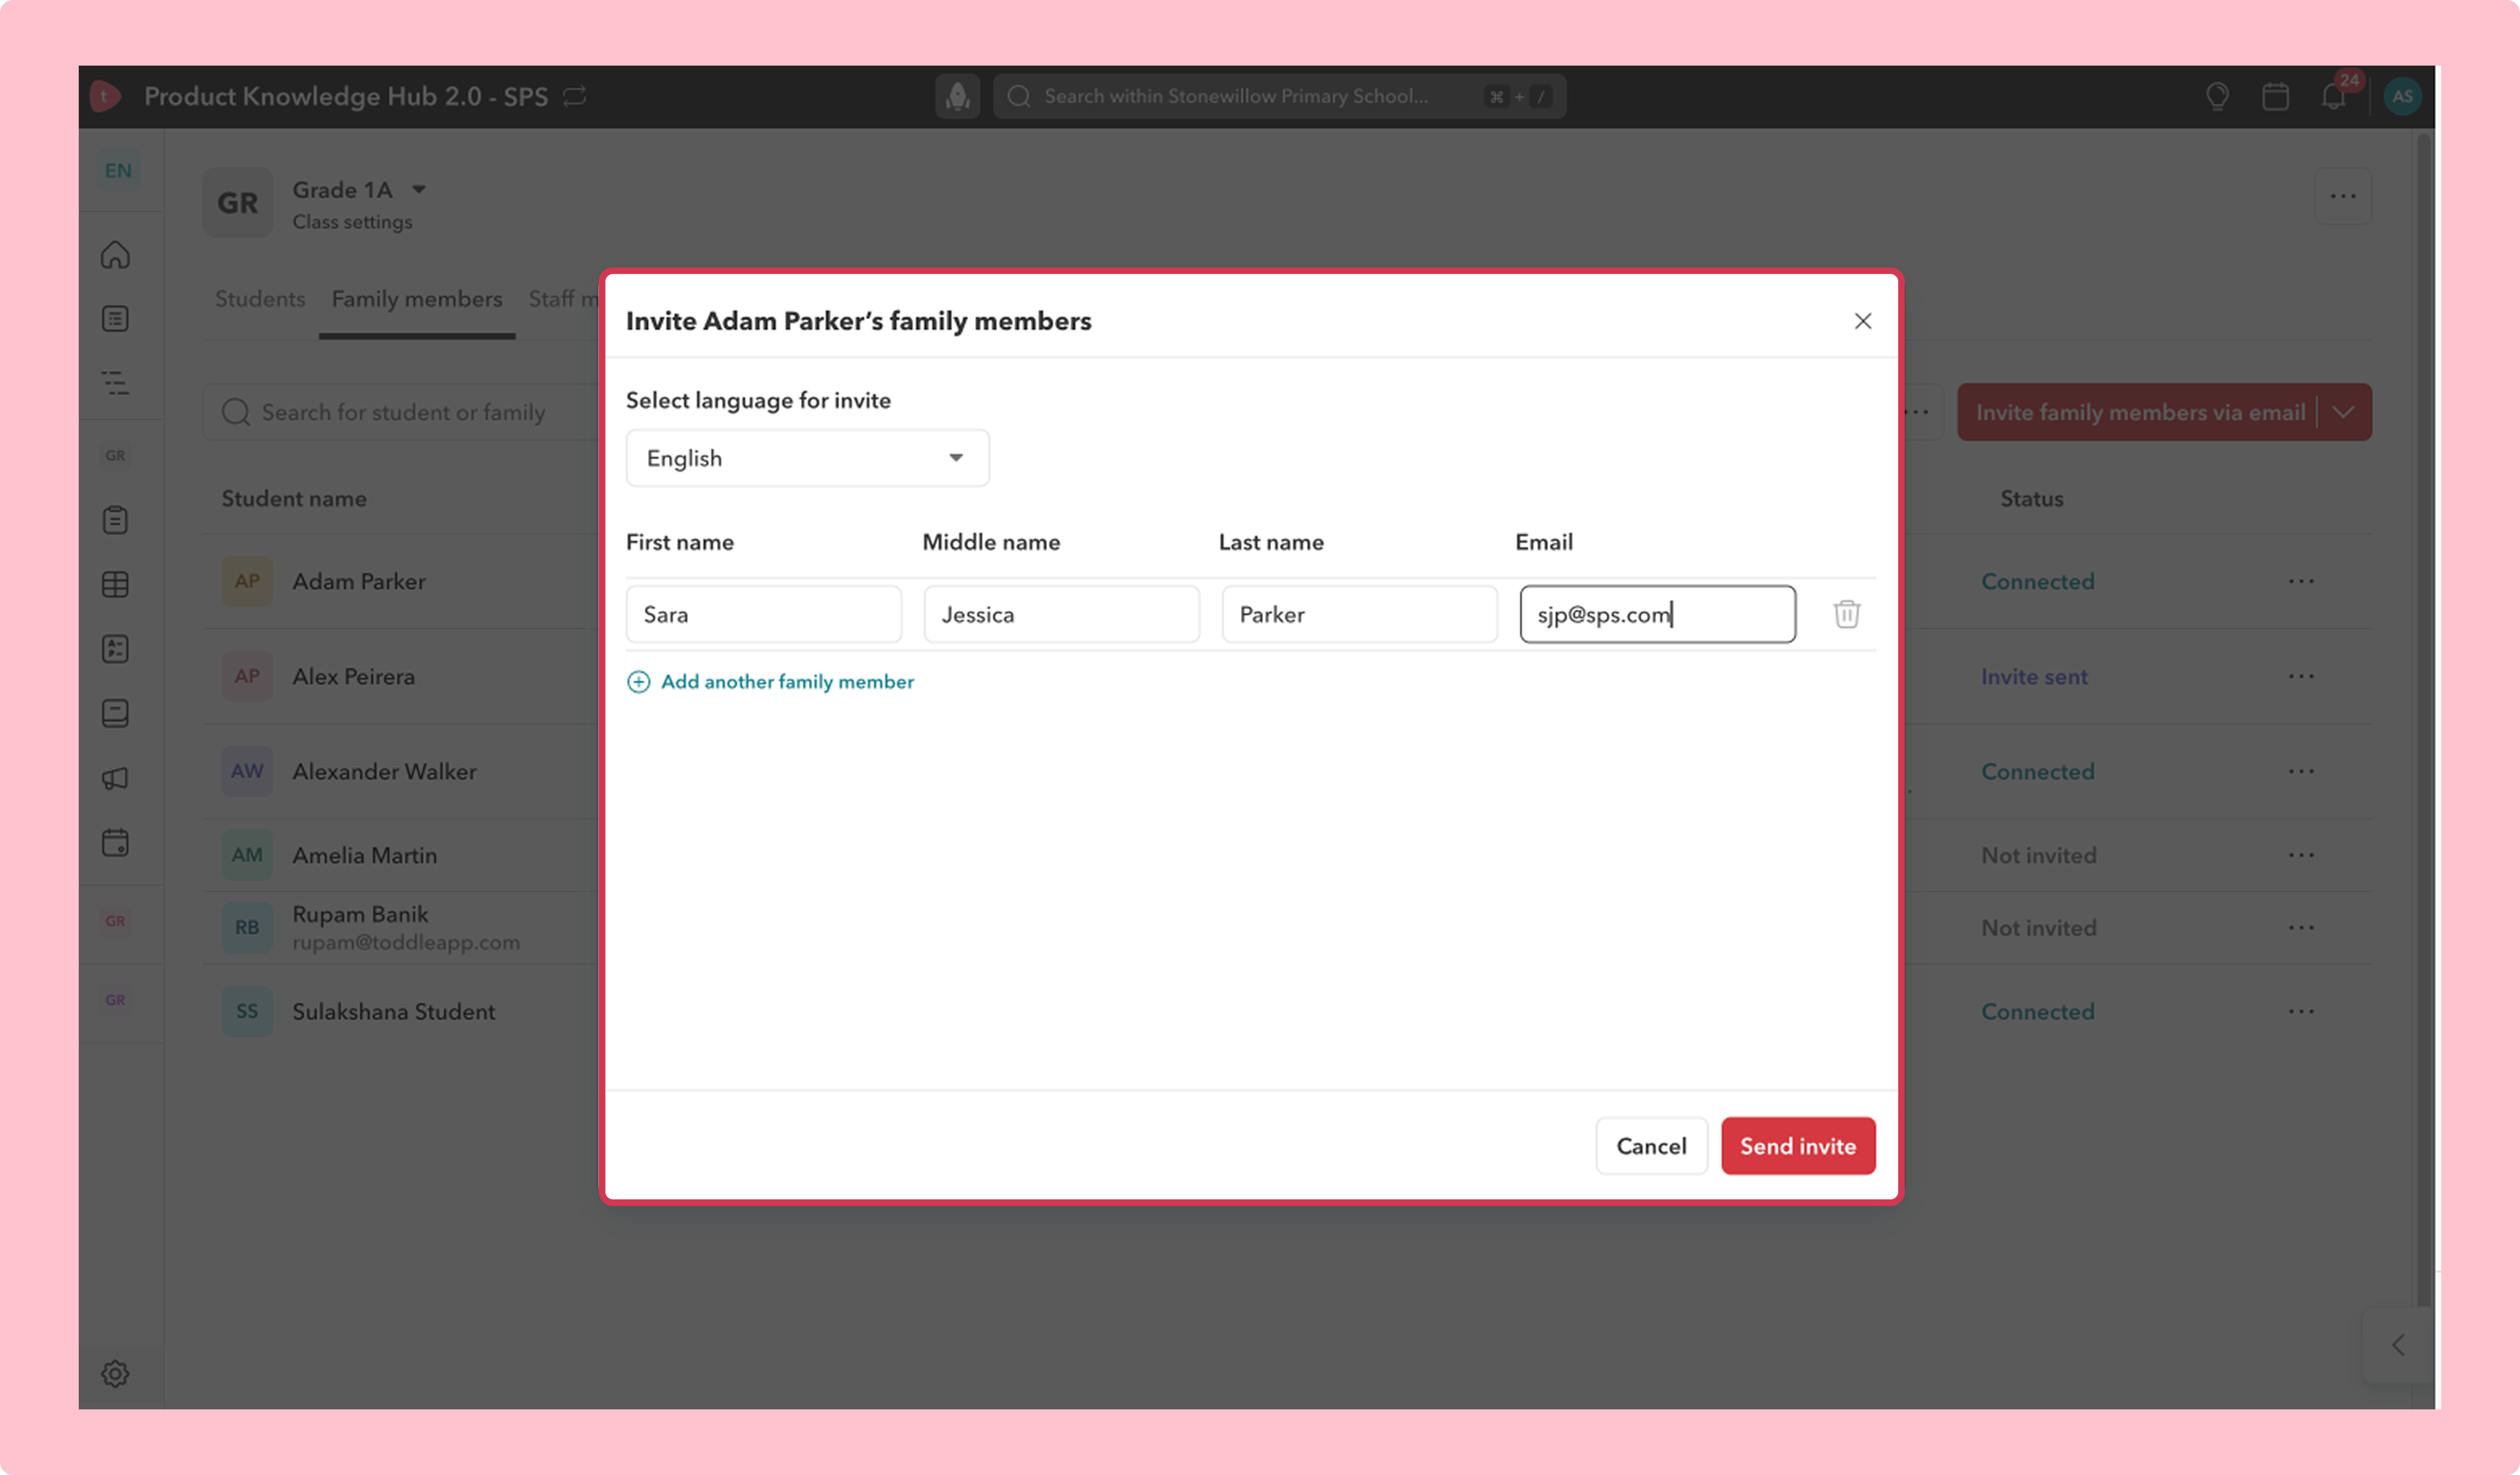Open the more options menu for Sulakshana Student

tap(2301, 1011)
